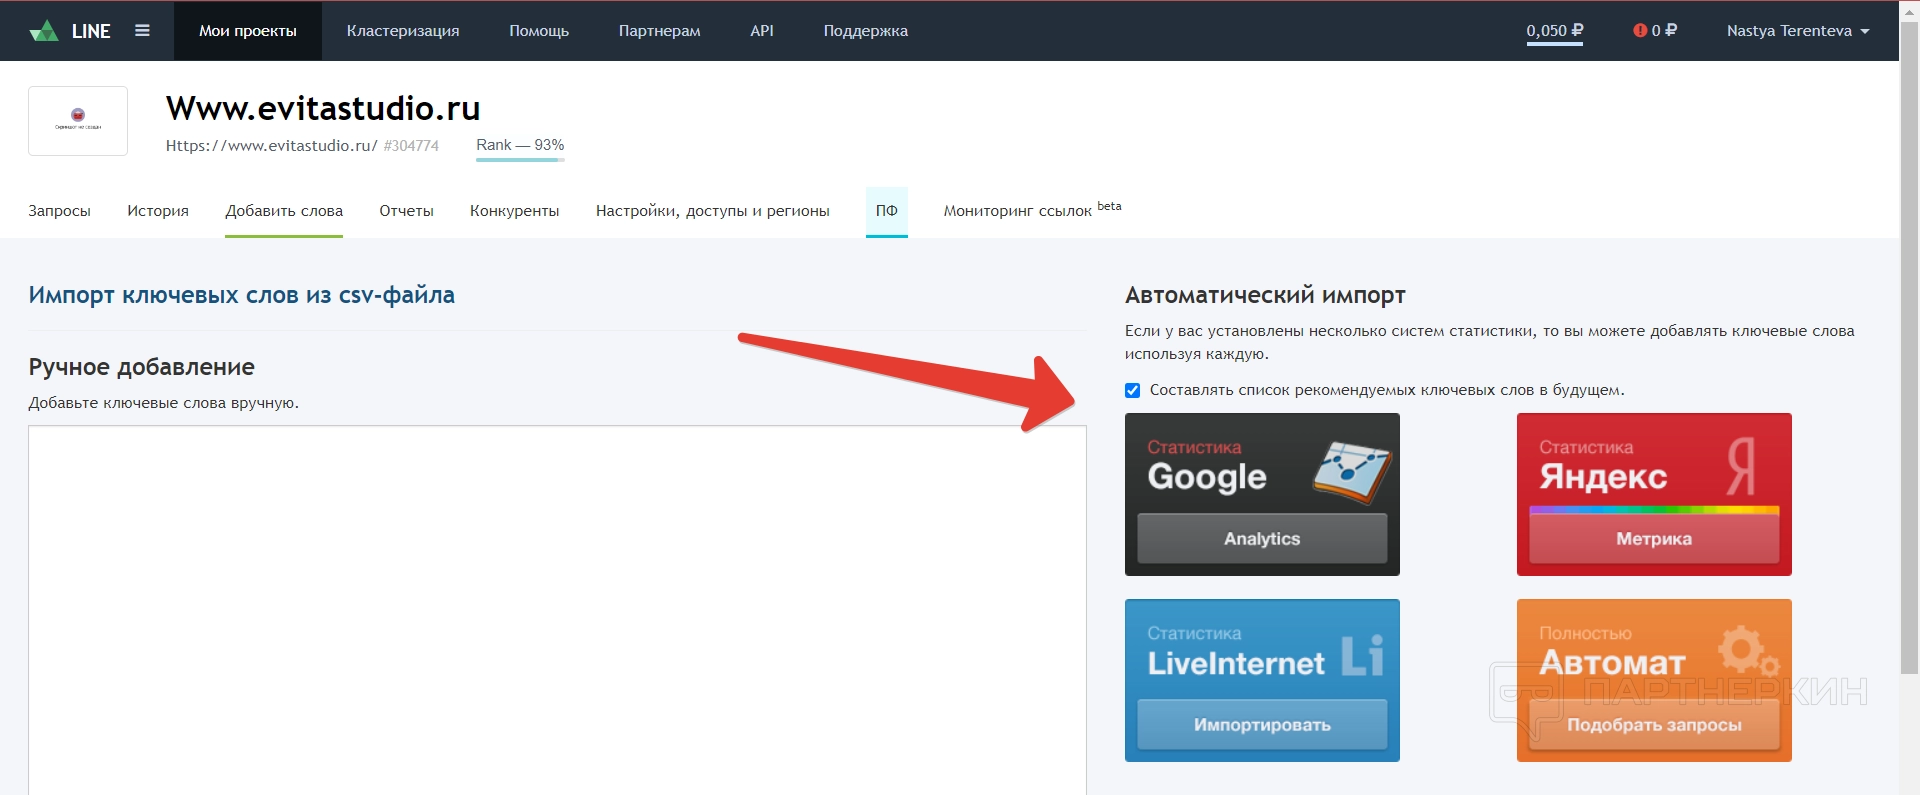Open the Https://www.evitastudio.ru/ site link

tap(272, 146)
